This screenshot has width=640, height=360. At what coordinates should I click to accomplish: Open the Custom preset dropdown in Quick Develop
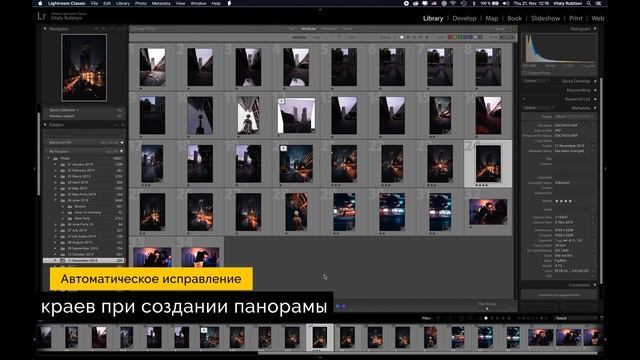[x=537, y=81]
